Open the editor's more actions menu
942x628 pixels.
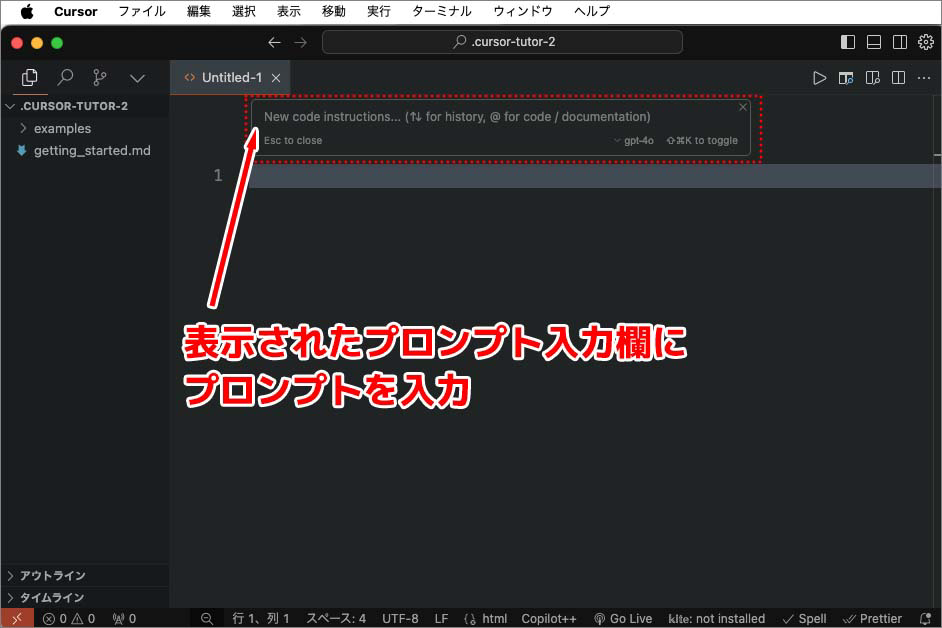click(923, 77)
